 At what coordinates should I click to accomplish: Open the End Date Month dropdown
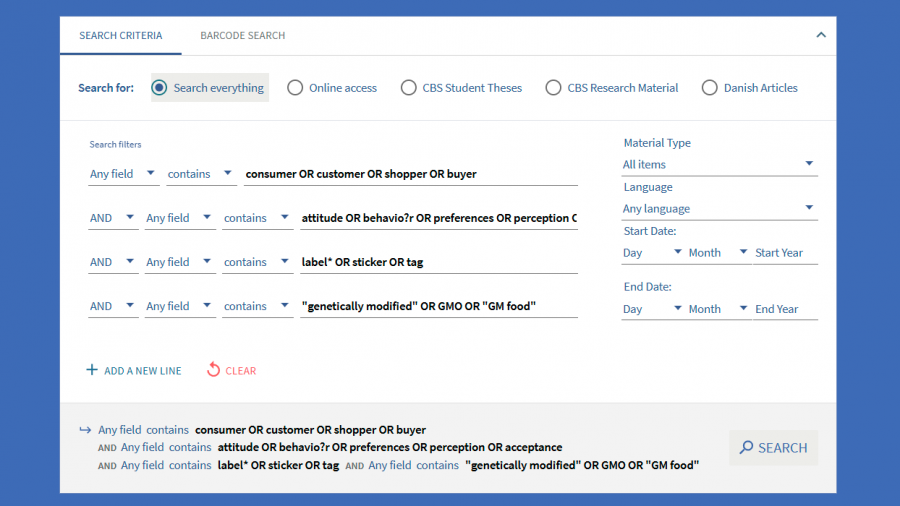coord(716,309)
